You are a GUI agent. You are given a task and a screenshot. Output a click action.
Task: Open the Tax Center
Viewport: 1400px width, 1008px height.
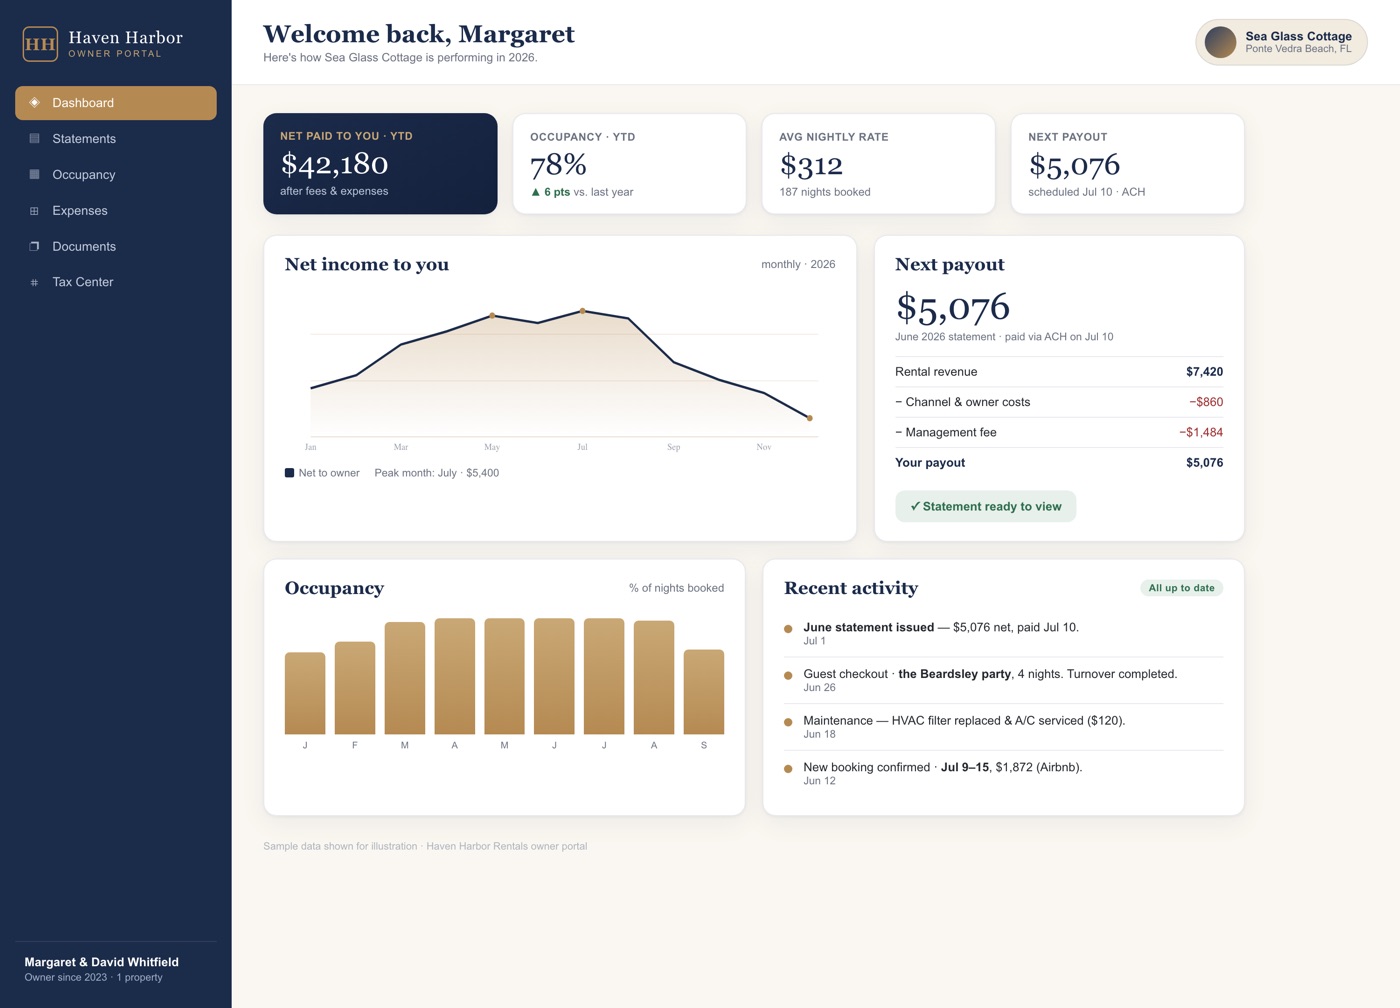click(116, 283)
